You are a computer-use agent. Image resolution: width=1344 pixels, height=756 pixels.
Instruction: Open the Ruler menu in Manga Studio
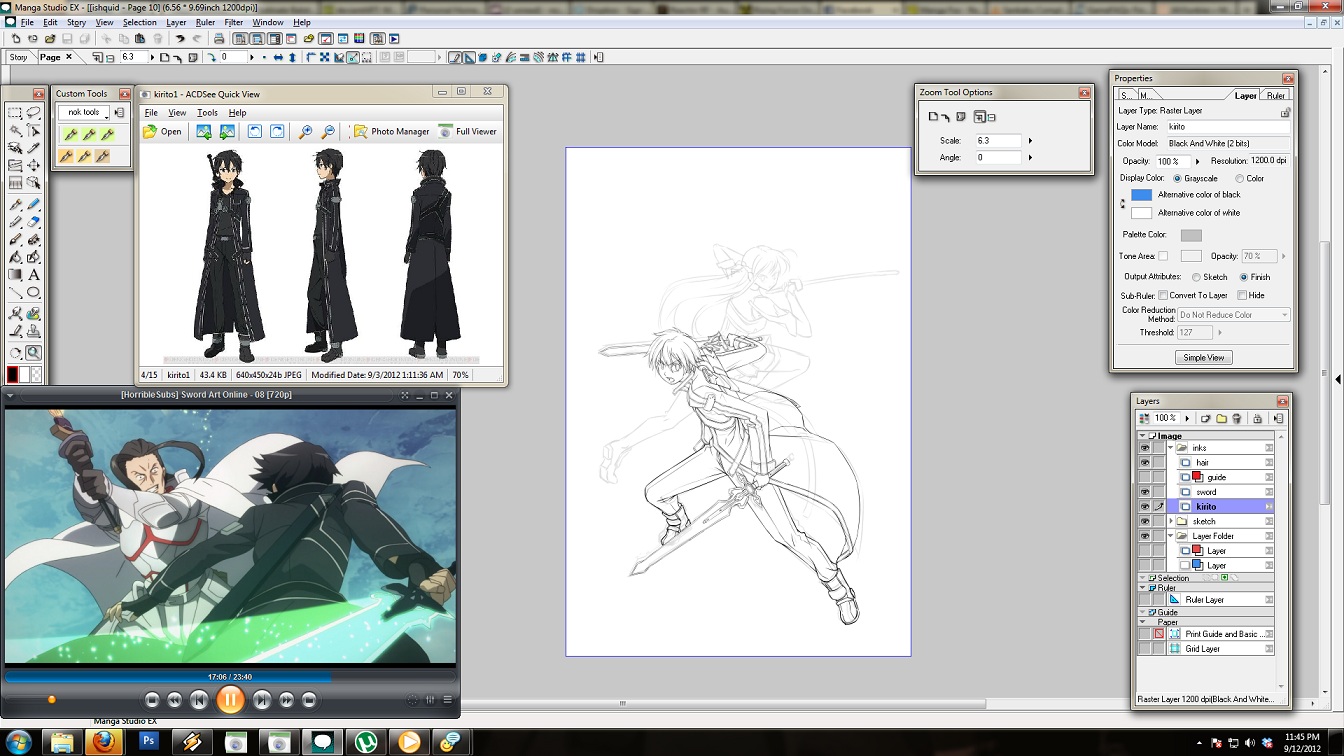tap(205, 22)
